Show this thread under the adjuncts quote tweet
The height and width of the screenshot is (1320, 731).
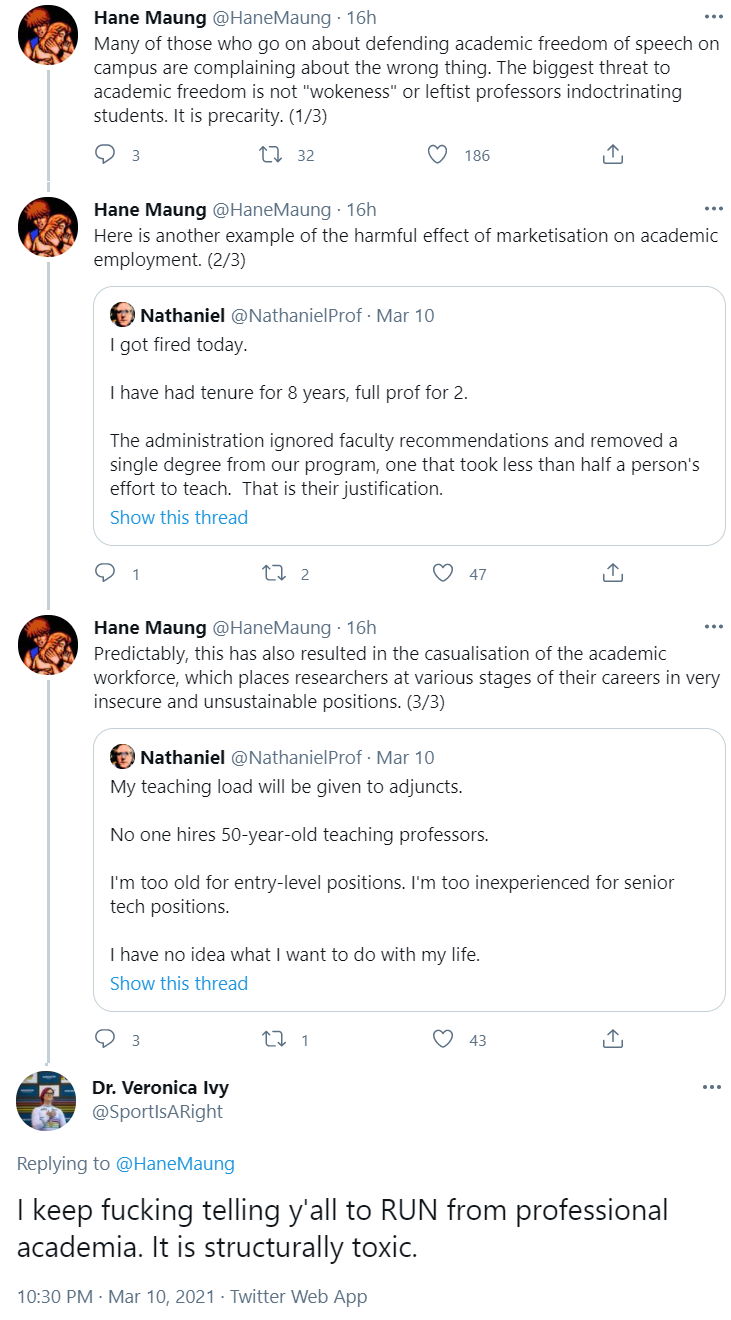179,983
